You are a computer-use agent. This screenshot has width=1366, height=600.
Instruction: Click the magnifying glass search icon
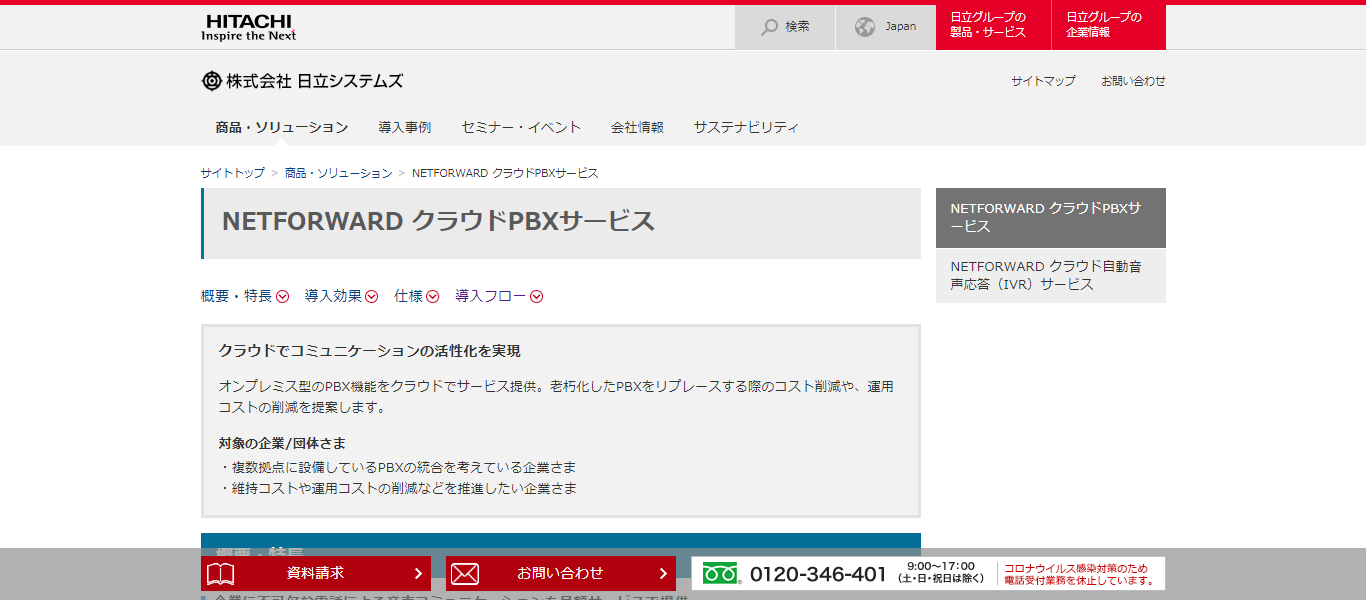click(769, 27)
